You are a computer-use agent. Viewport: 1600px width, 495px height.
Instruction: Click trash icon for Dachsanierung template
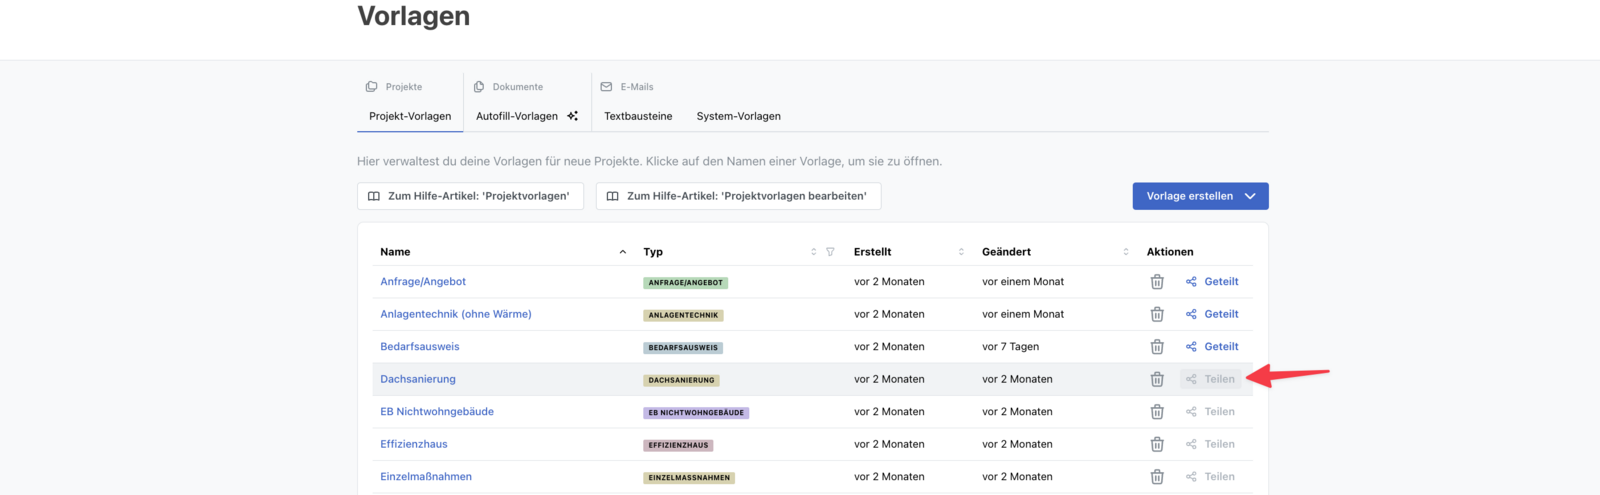pos(1157,380)
